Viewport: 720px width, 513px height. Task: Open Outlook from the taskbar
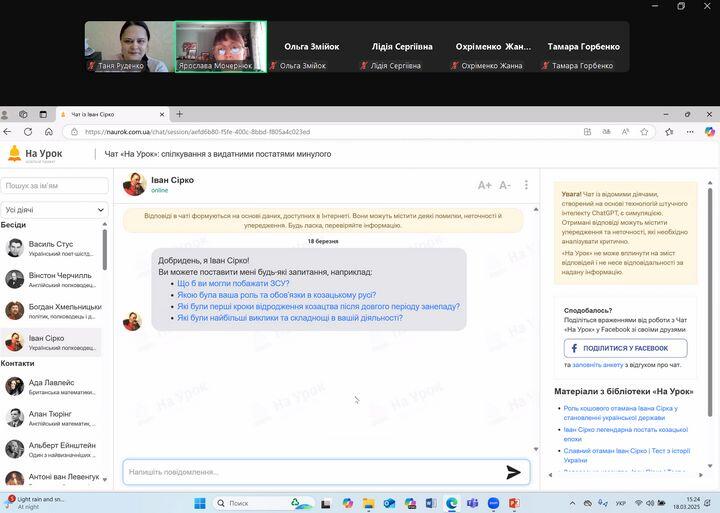[389, 503]
